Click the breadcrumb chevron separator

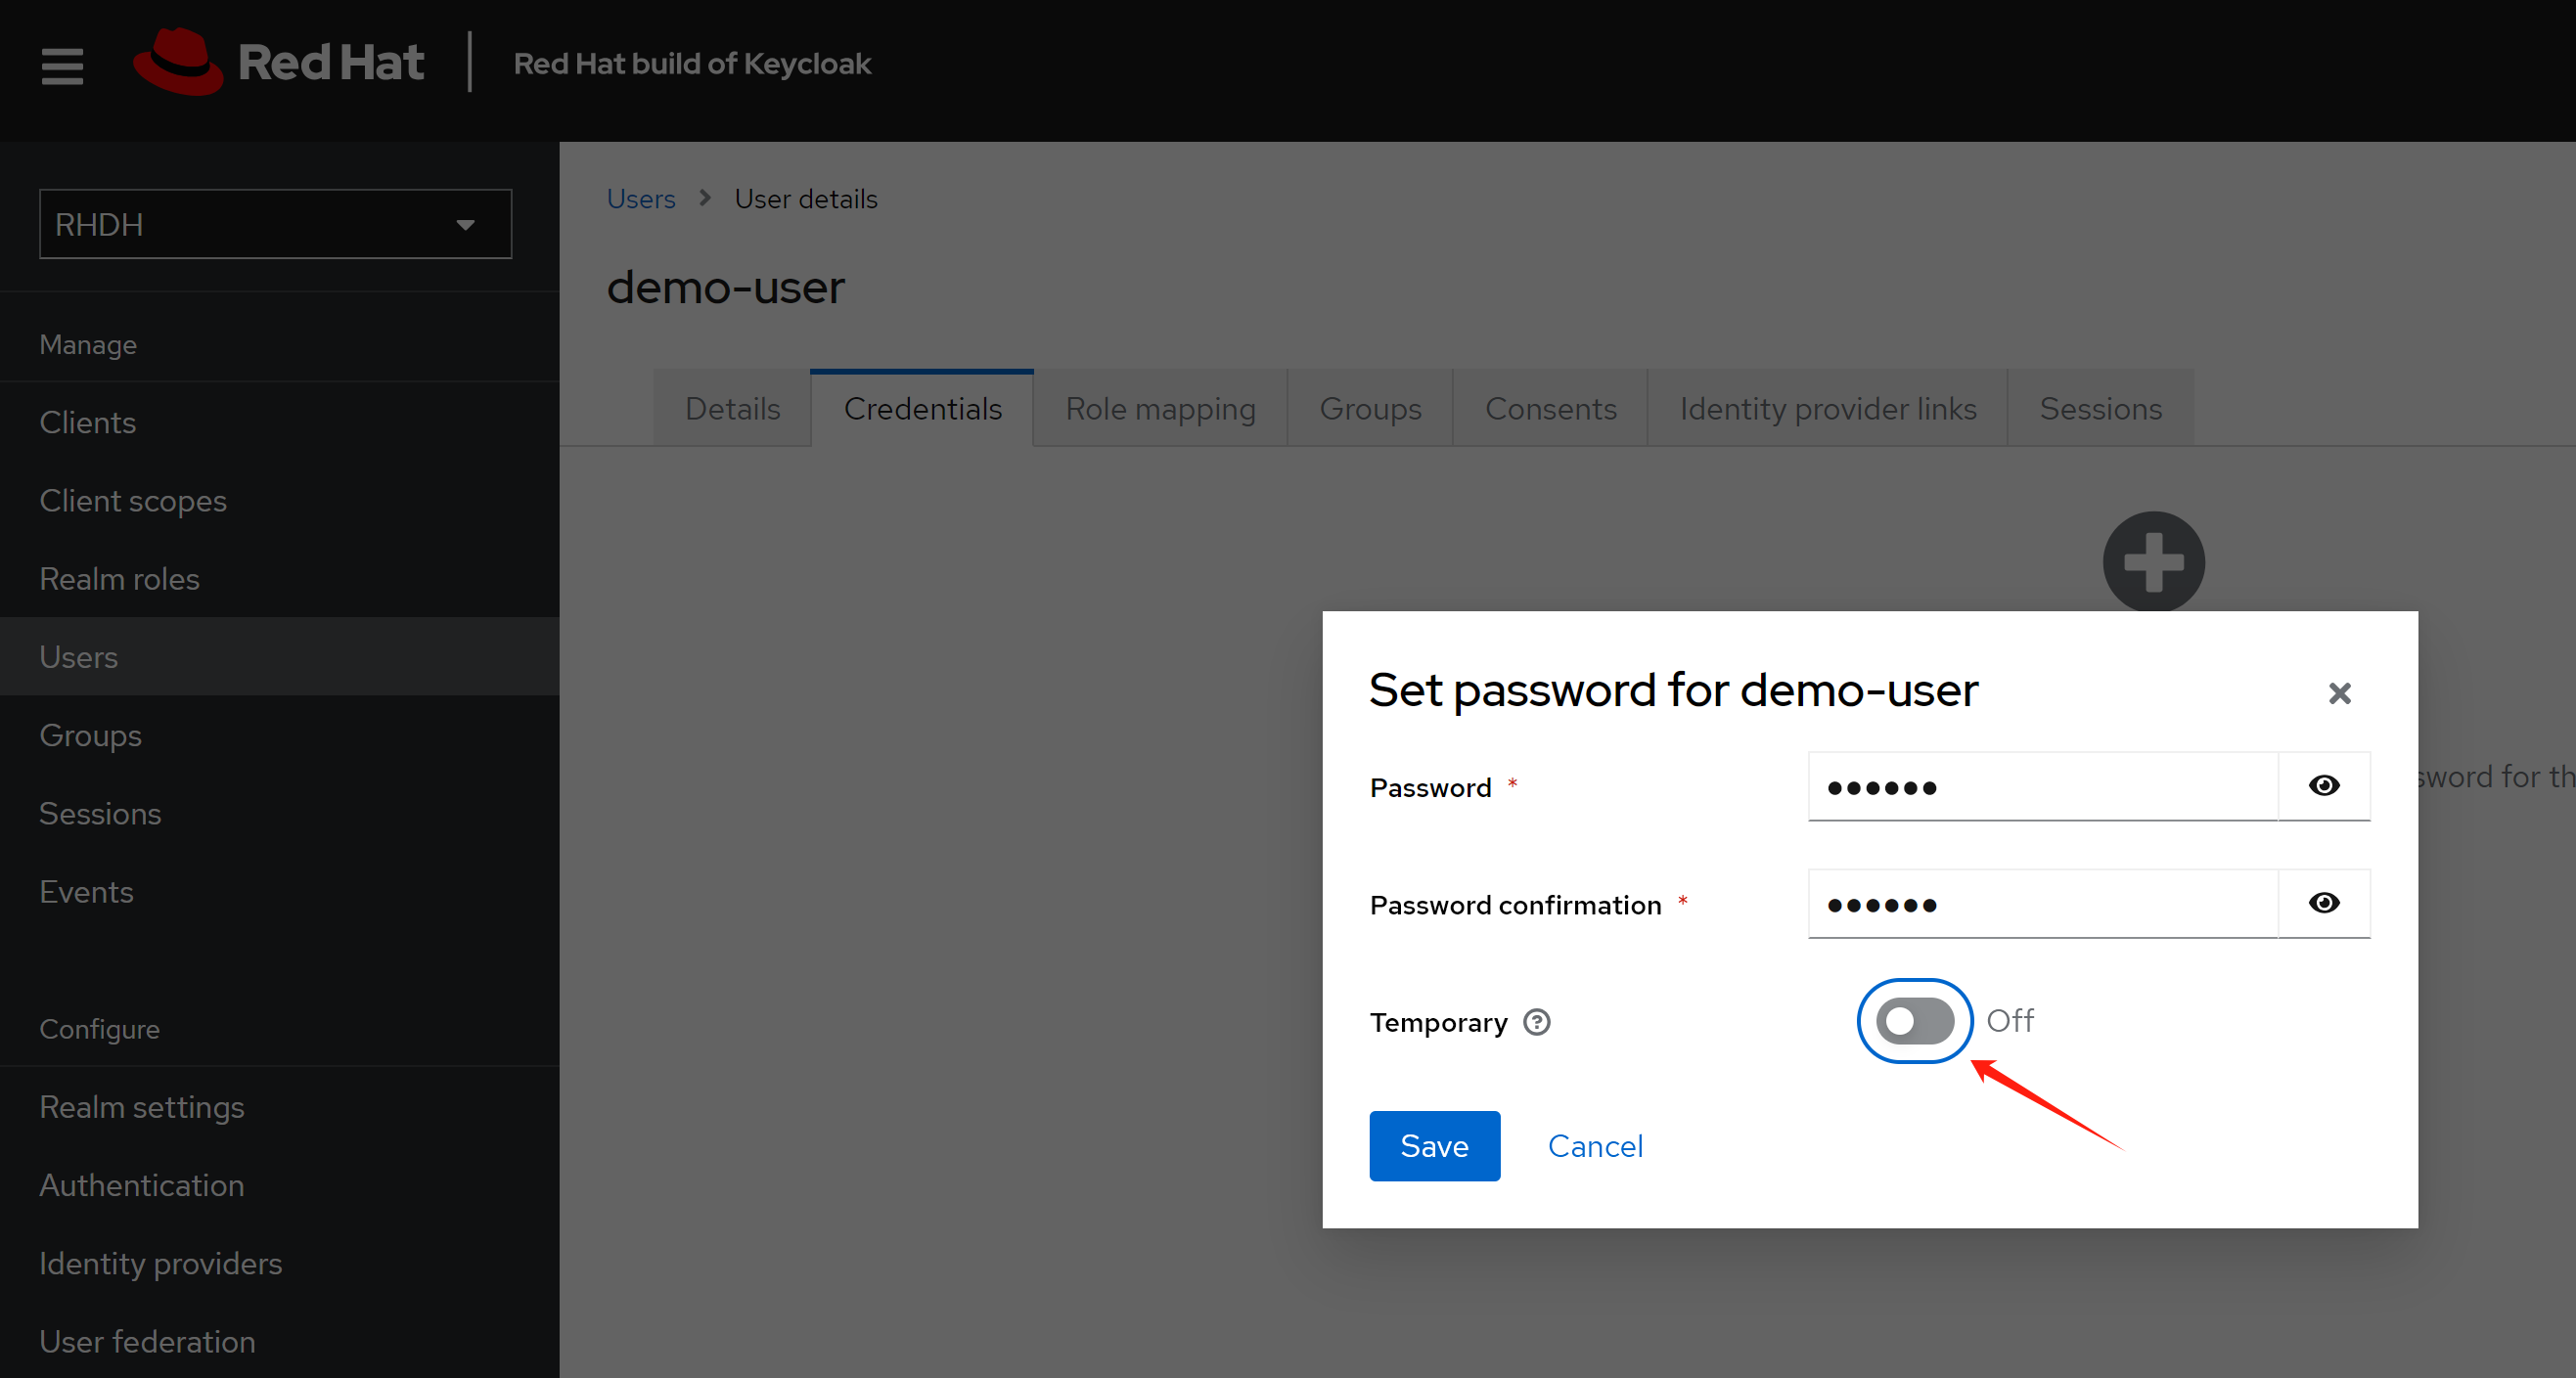tap(705, 198)
